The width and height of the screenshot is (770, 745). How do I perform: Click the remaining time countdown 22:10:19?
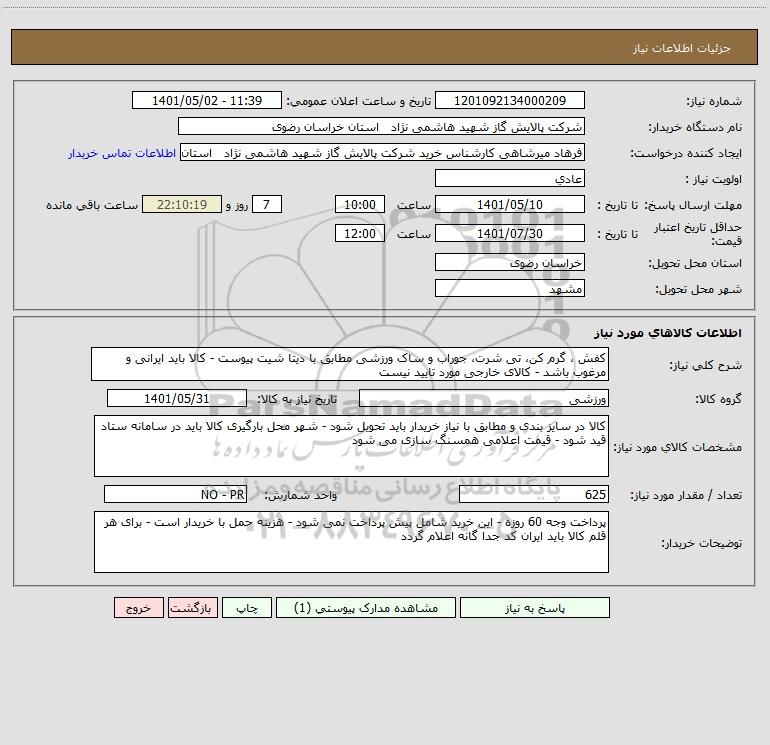pyautogui.click(x=182, y=204)
